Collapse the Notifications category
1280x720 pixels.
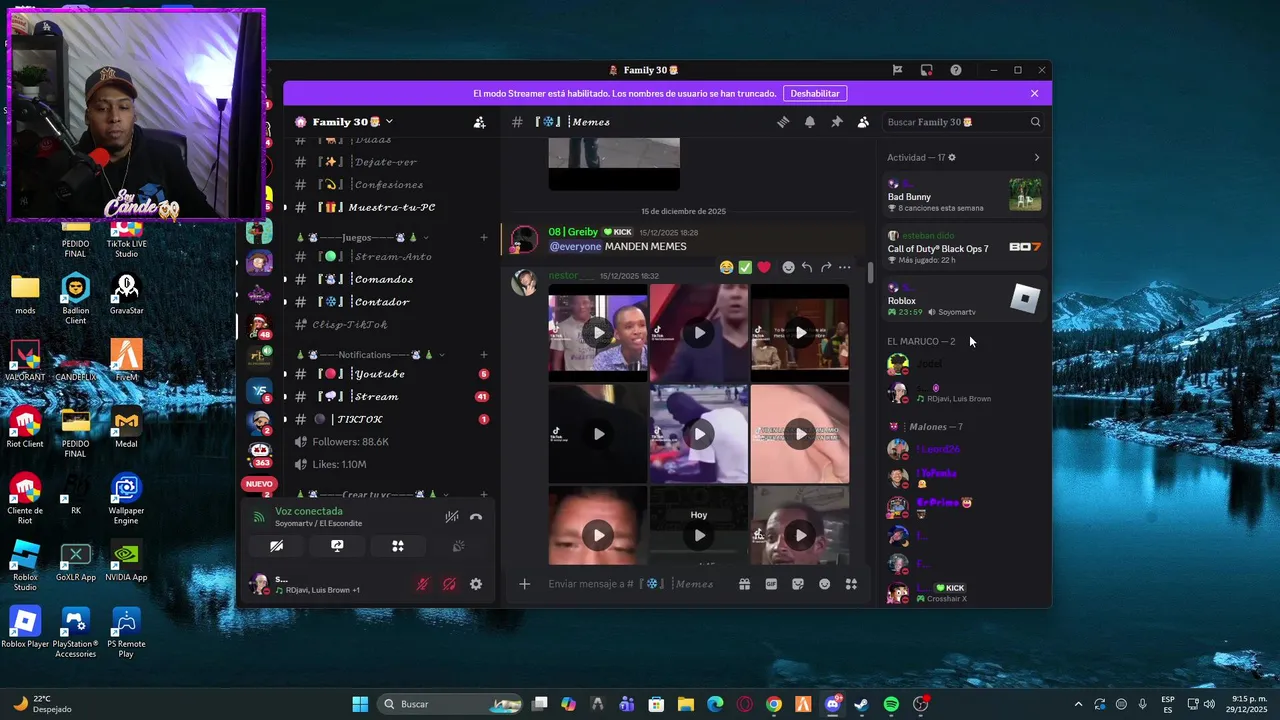click(371, 355)
